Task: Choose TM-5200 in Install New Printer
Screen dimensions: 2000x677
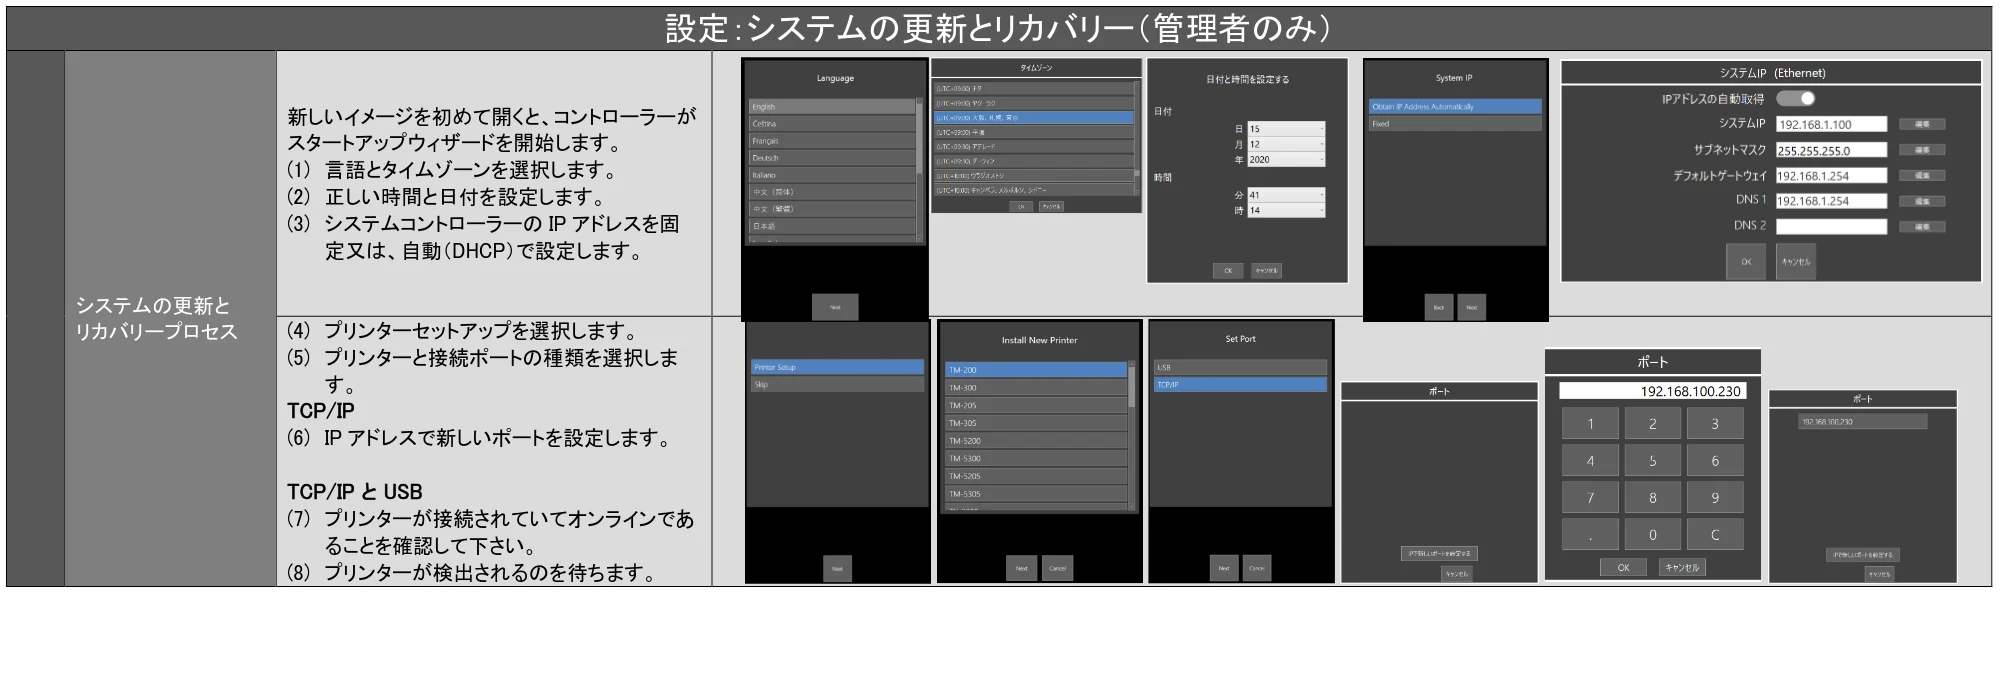Action: [1036, 441]
